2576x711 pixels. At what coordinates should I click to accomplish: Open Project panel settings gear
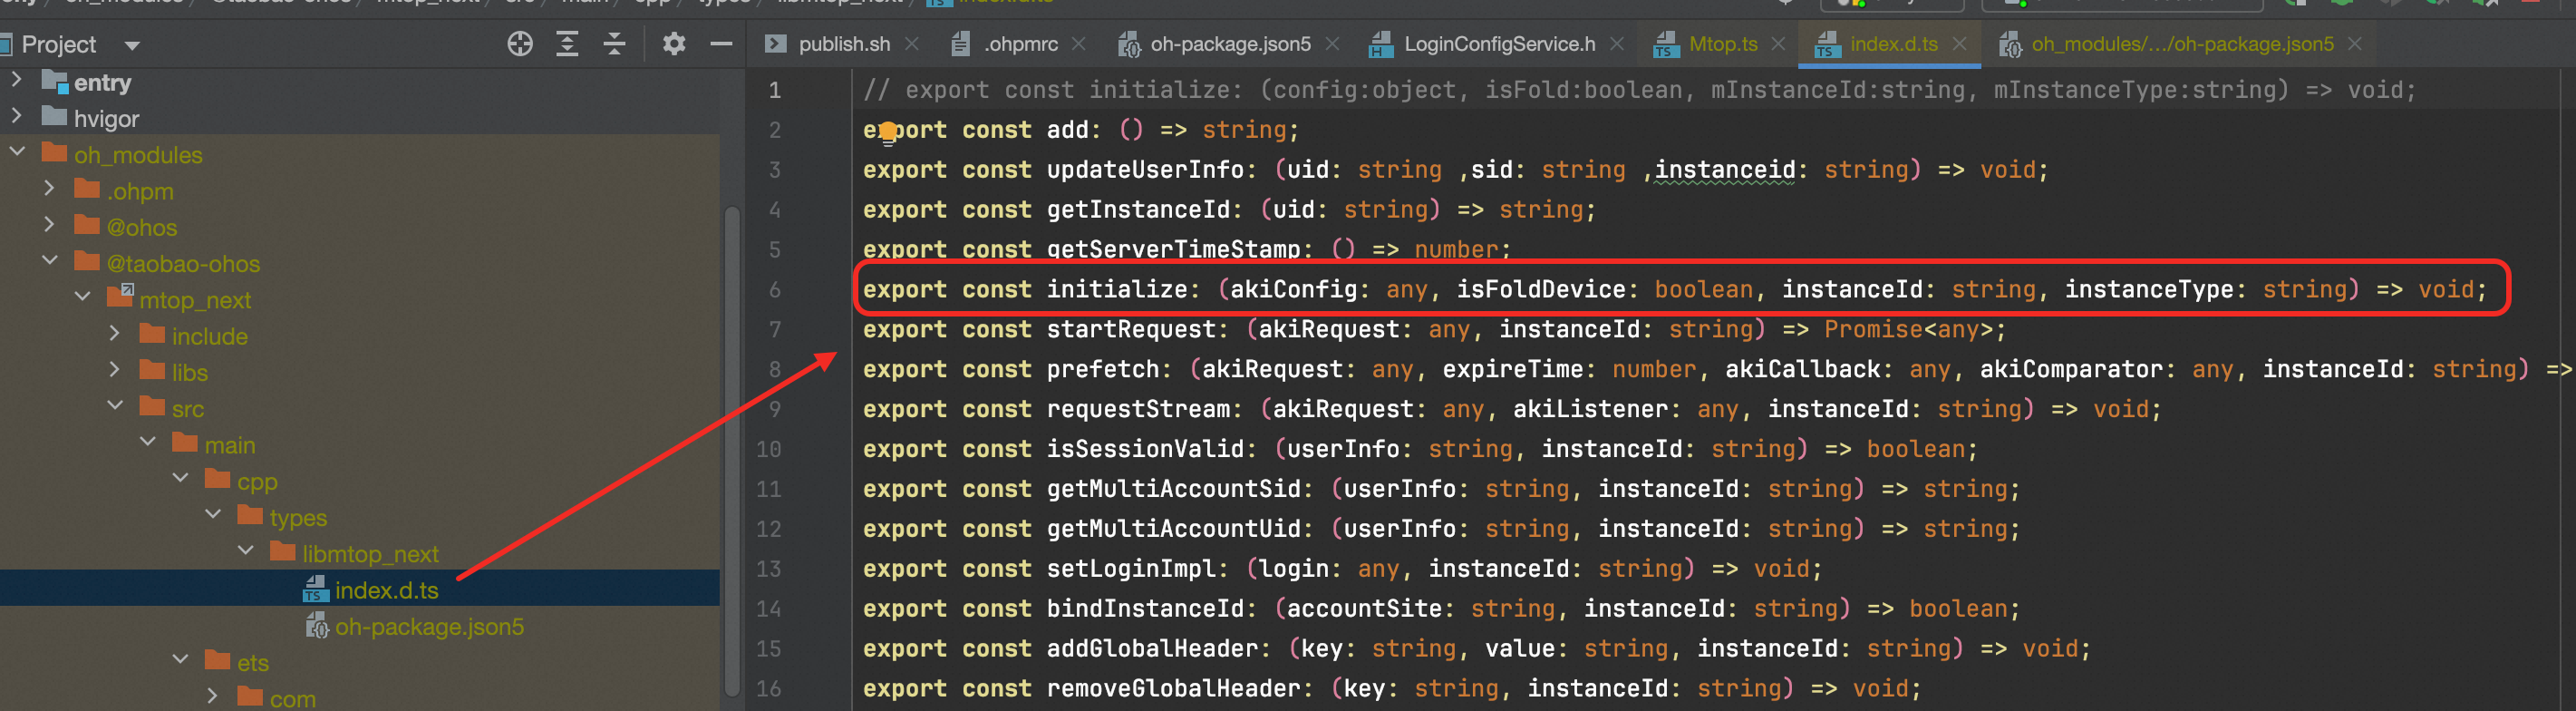tap(673, 44)
